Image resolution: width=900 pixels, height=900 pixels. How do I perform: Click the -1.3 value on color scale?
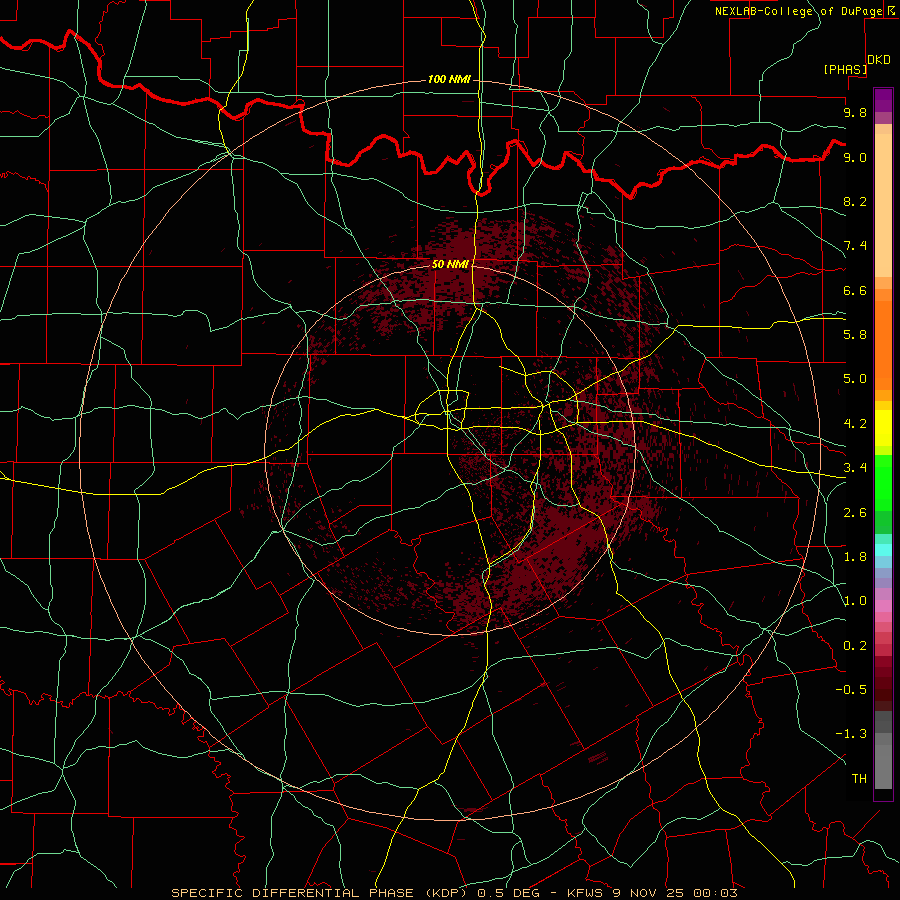(851, 734)
